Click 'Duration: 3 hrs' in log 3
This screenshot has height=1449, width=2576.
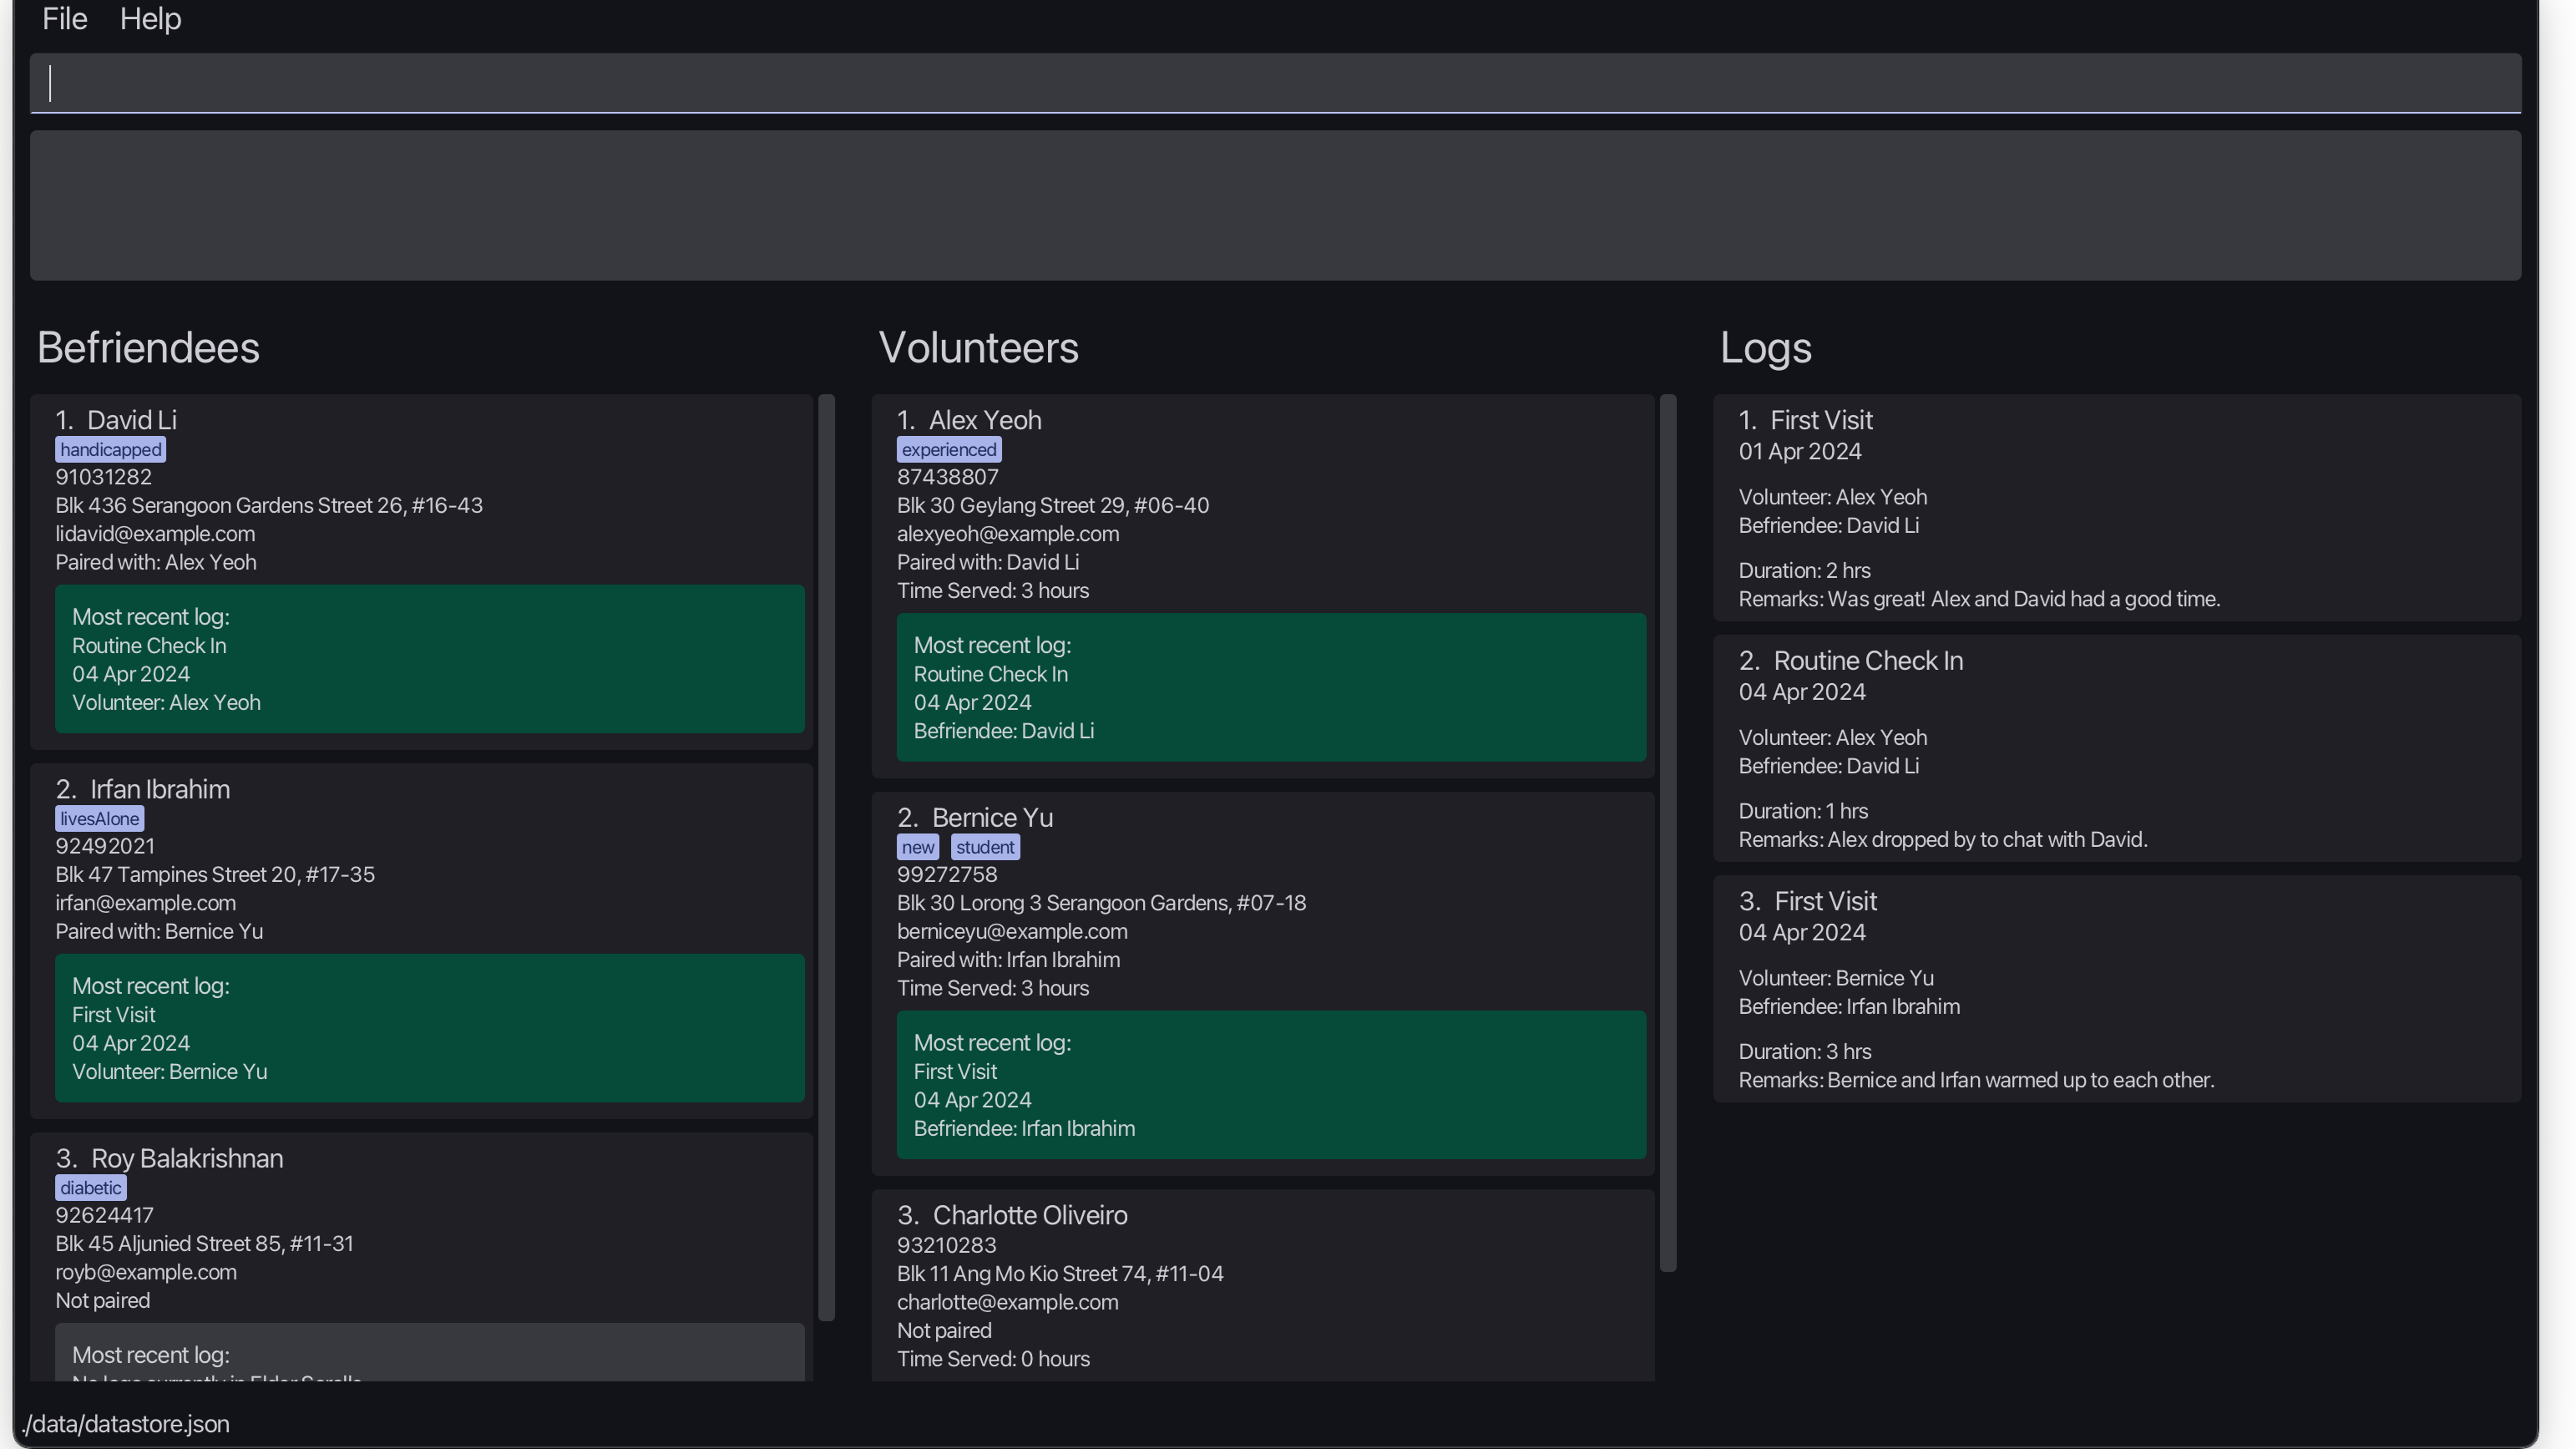click(x=1805, y=1052)
